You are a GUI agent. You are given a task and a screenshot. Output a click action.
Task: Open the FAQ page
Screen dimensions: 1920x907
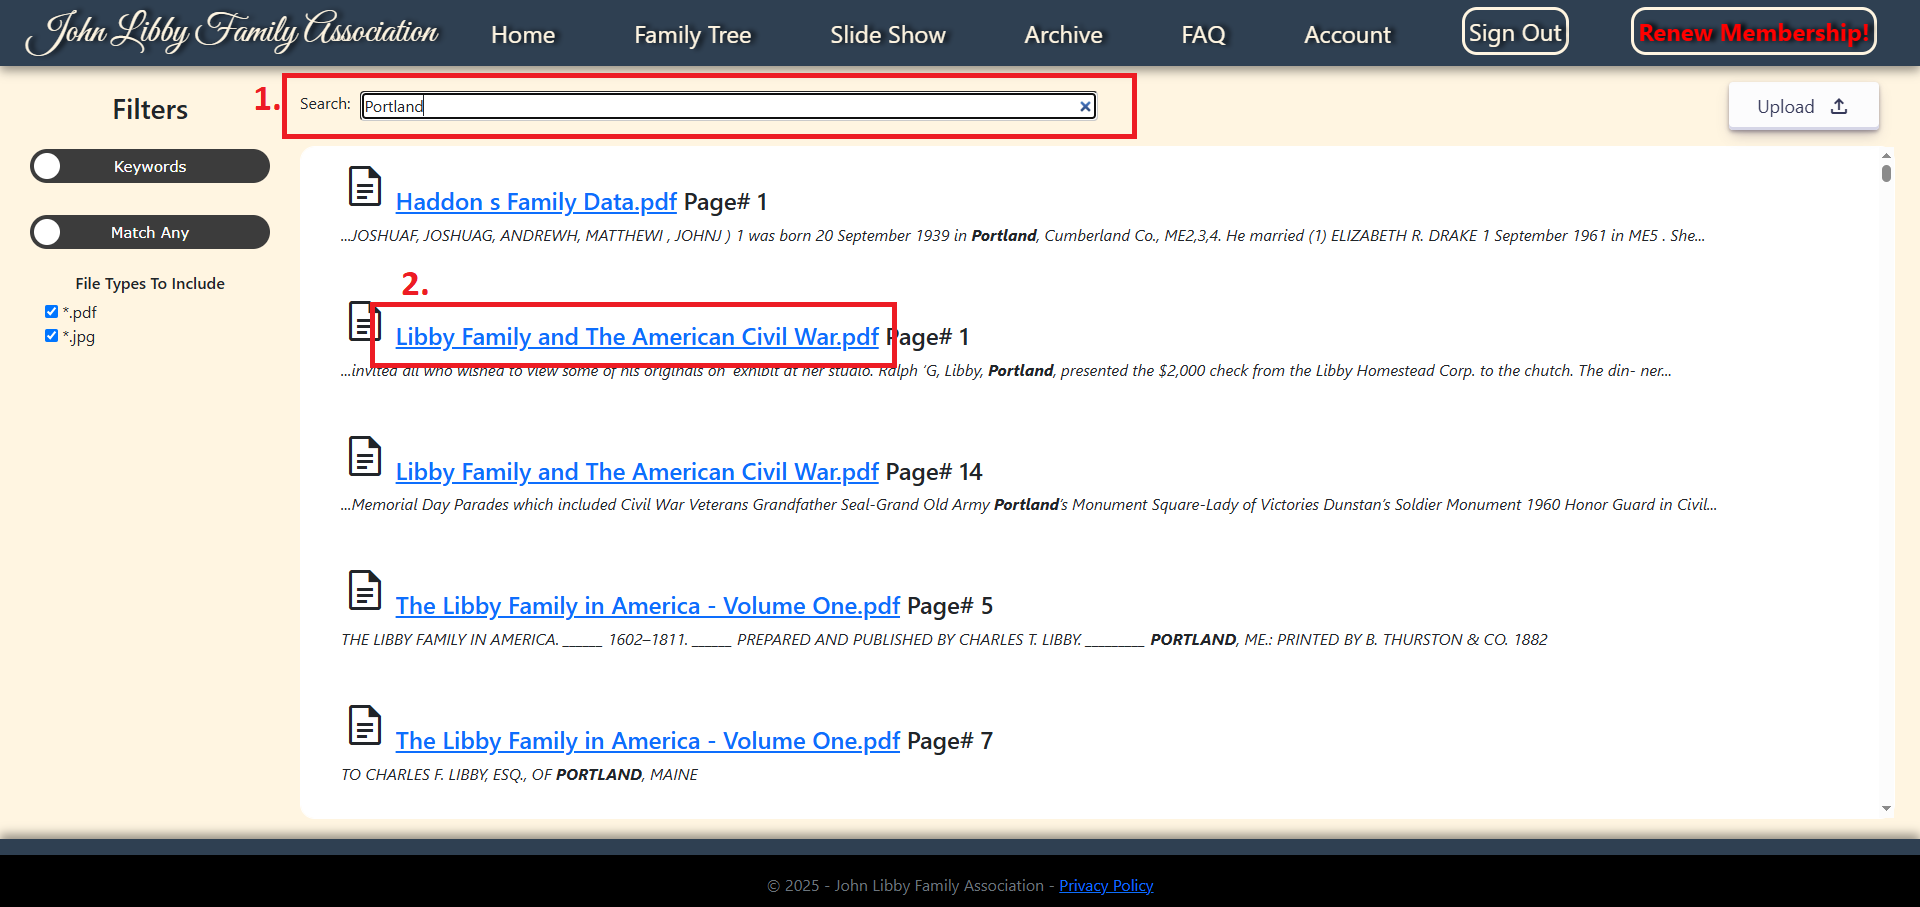click(1203, 35)
